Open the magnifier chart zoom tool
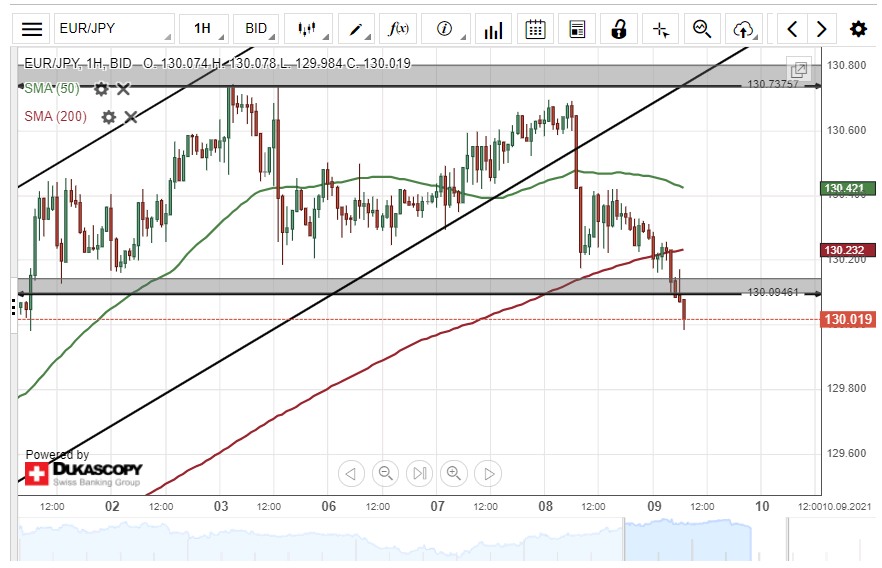 (x=702, y=29)
